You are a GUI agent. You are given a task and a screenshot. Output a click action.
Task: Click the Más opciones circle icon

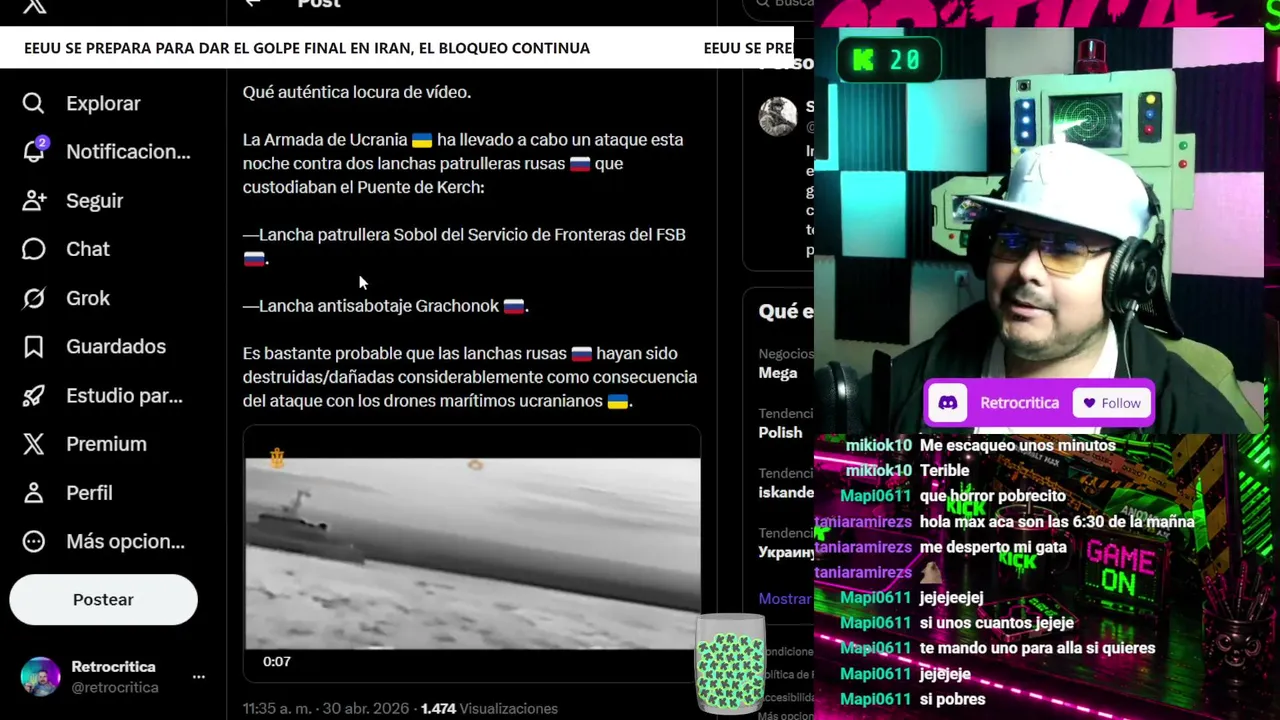click(33, 542)
